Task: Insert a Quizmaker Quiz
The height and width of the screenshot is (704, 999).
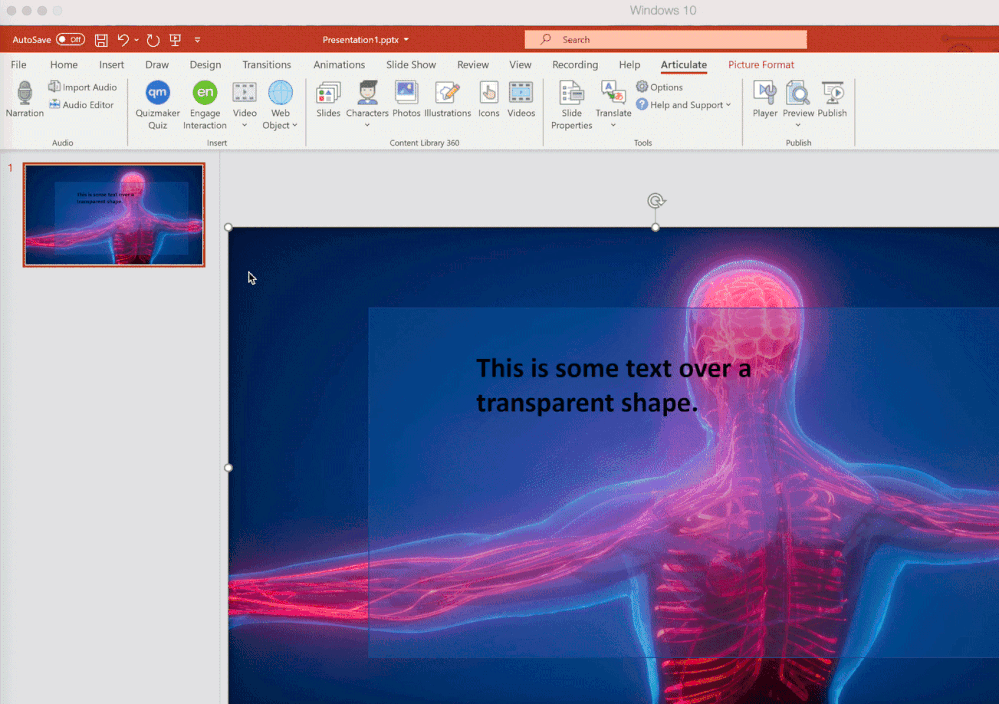Action: (x=158, y=93)
